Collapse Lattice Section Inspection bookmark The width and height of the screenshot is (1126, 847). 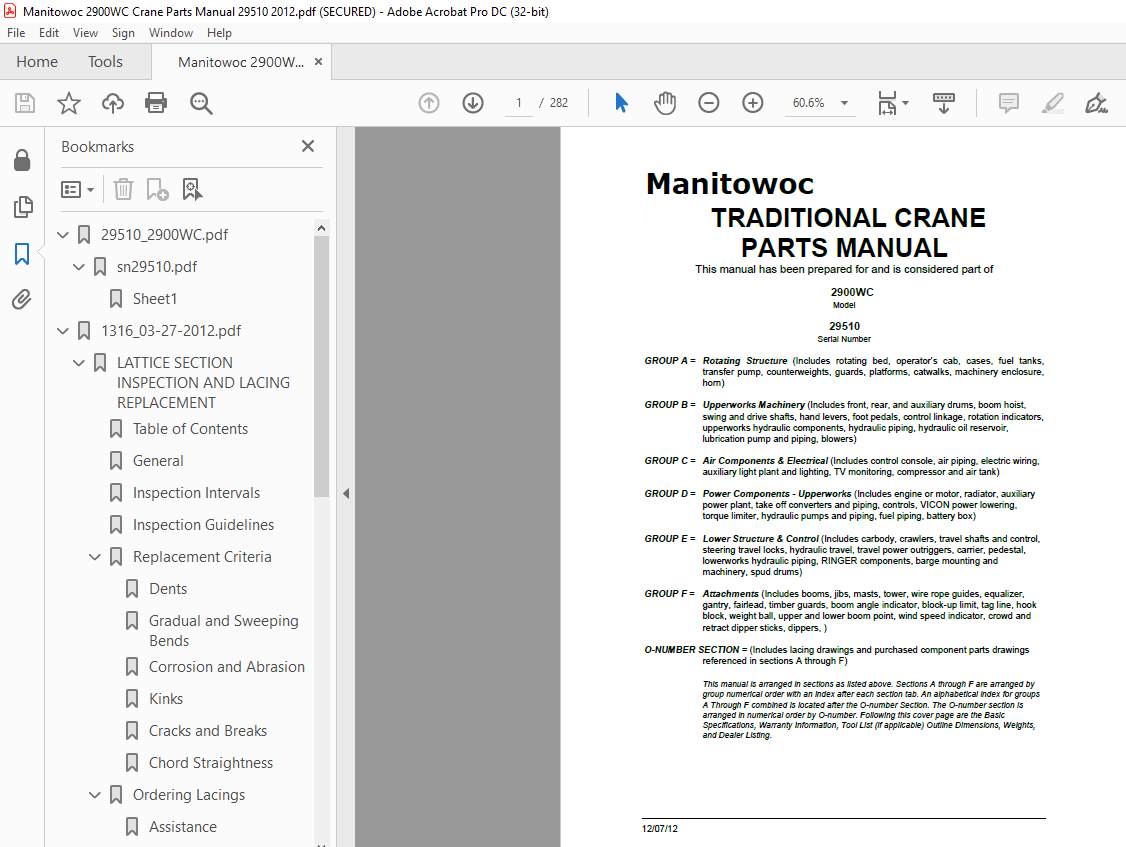point(79,363)
